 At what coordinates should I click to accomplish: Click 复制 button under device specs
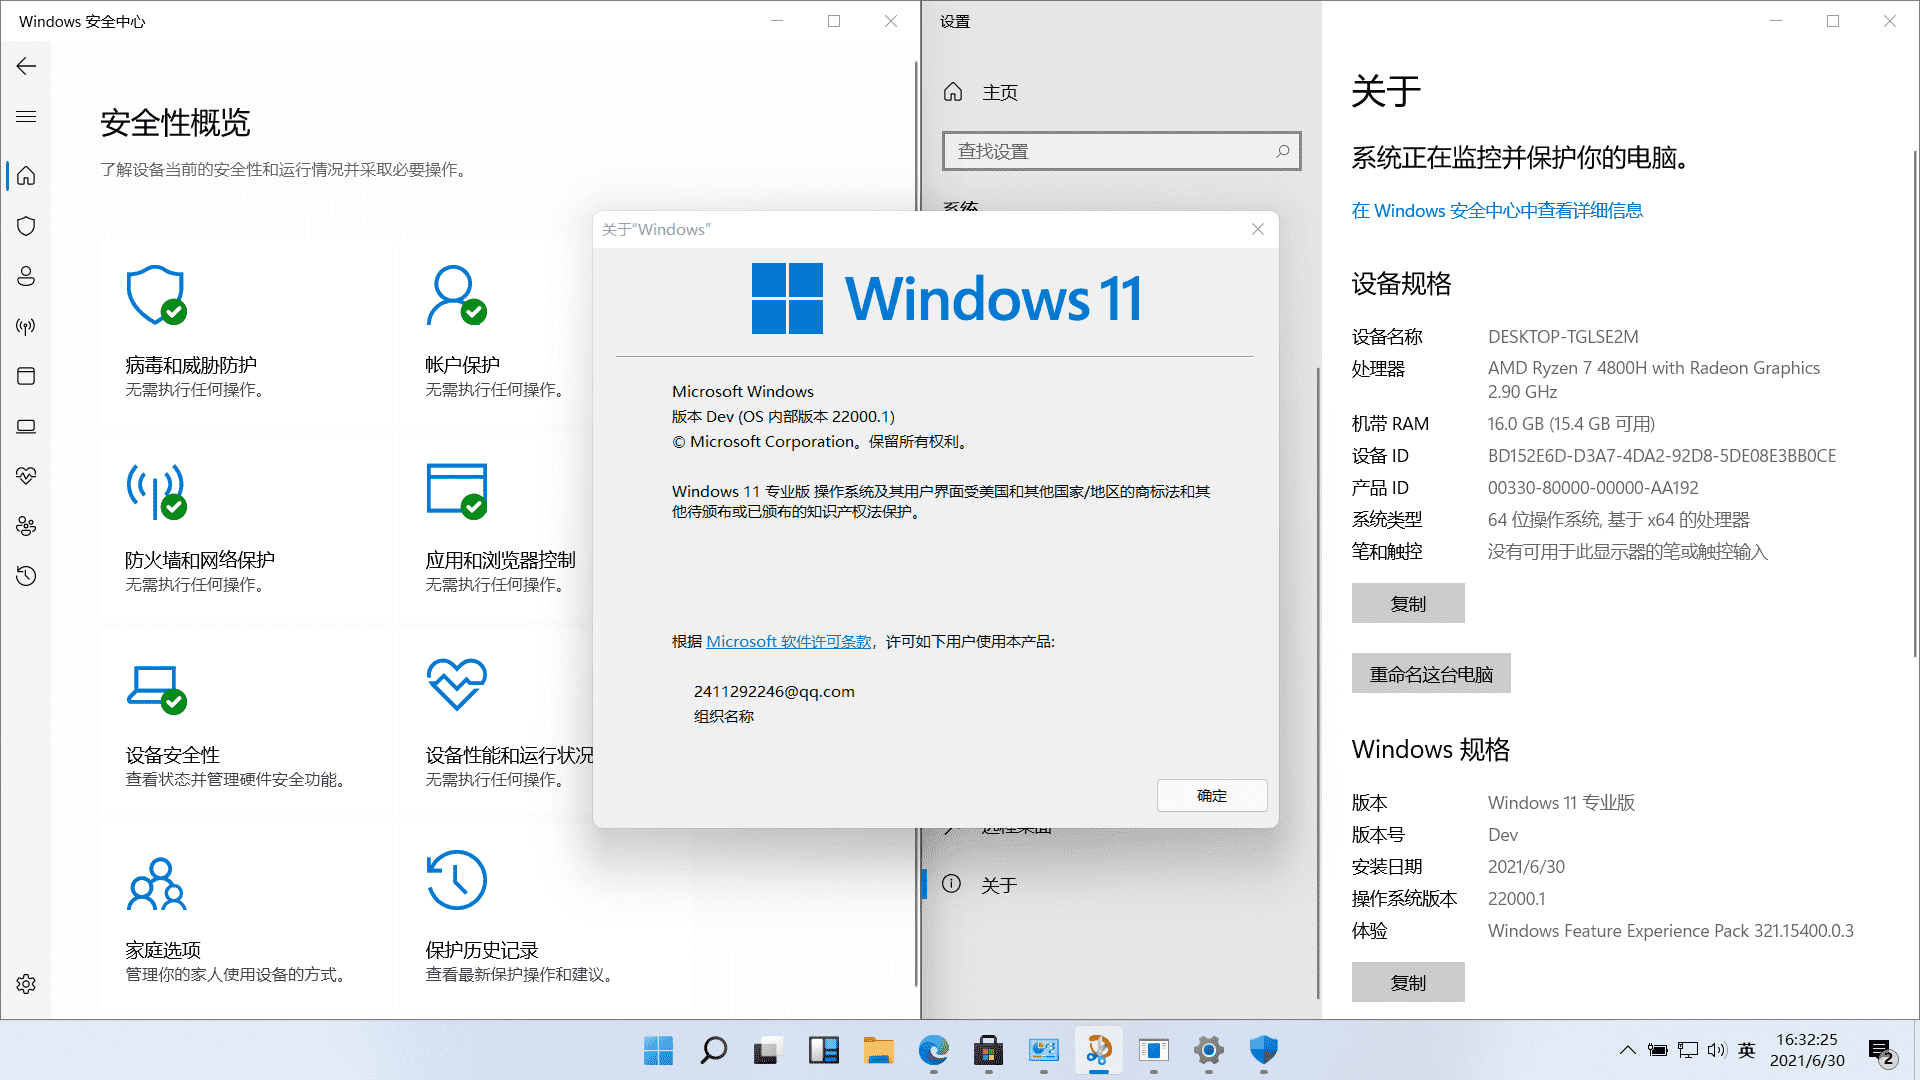point(1408,603)
